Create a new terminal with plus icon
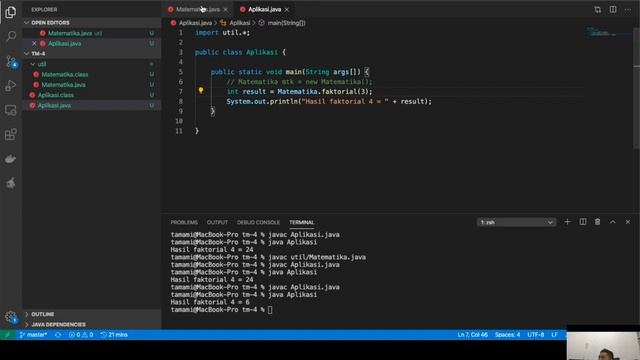Screen dimensions: 640x360 click(567, 222)
